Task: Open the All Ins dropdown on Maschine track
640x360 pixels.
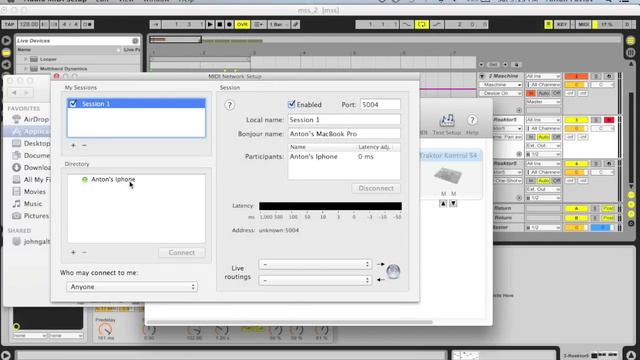Action: click(x=543, y=76)
